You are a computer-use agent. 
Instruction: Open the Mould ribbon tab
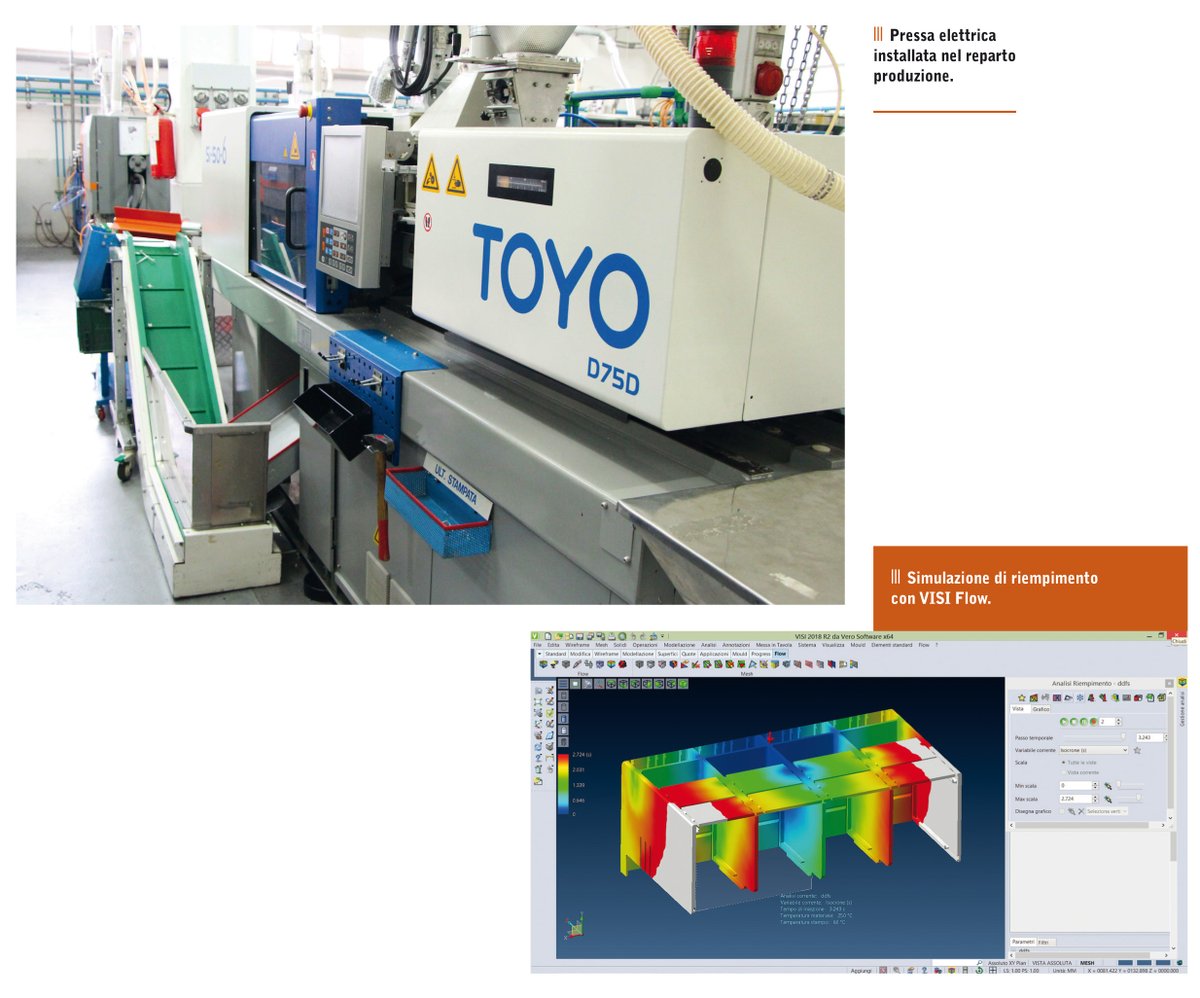click(x=740, y=654)
